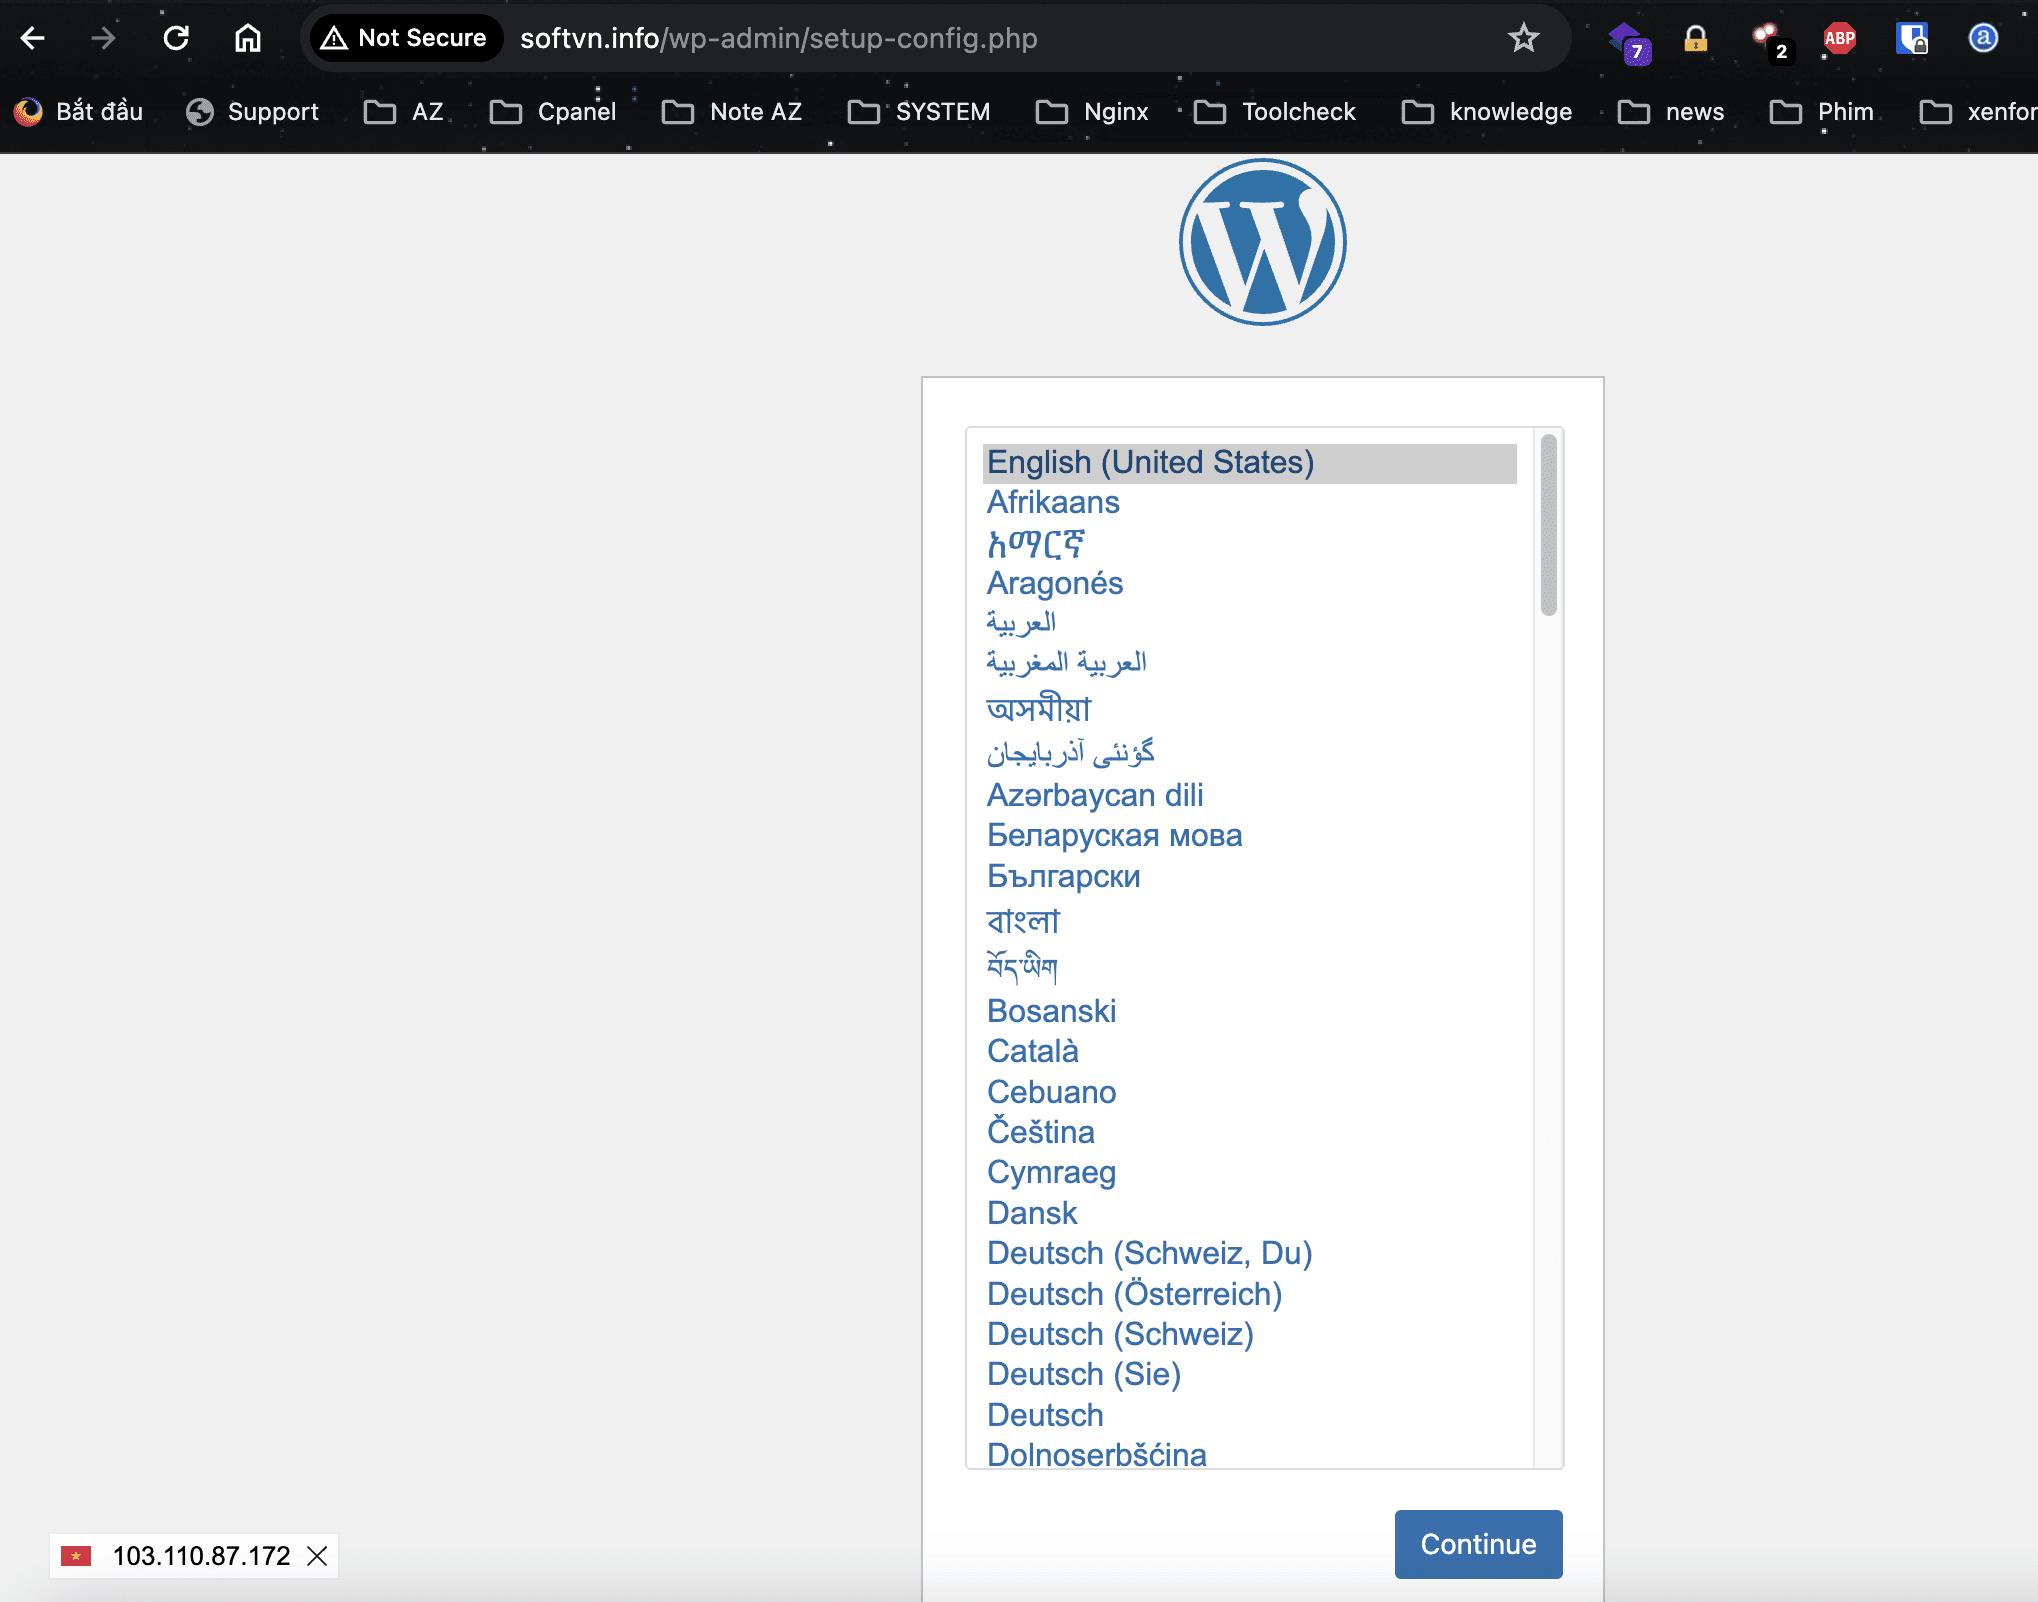
Task: Open the SYSTEM bookmarks folder
Action: tap(919, 112)
